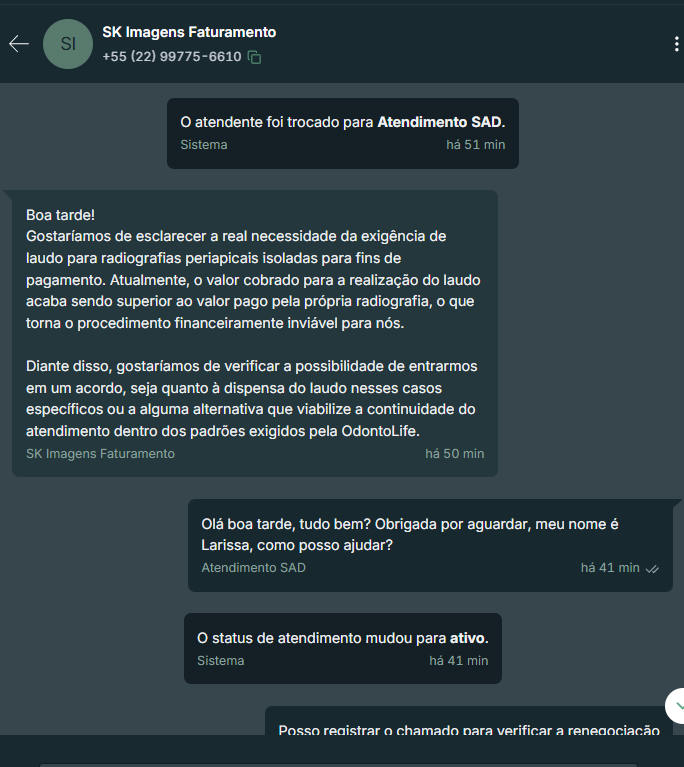Select Larissa's greeting message bubble
684x767 pixels.
pyautogui.click(x=430, y=545)
